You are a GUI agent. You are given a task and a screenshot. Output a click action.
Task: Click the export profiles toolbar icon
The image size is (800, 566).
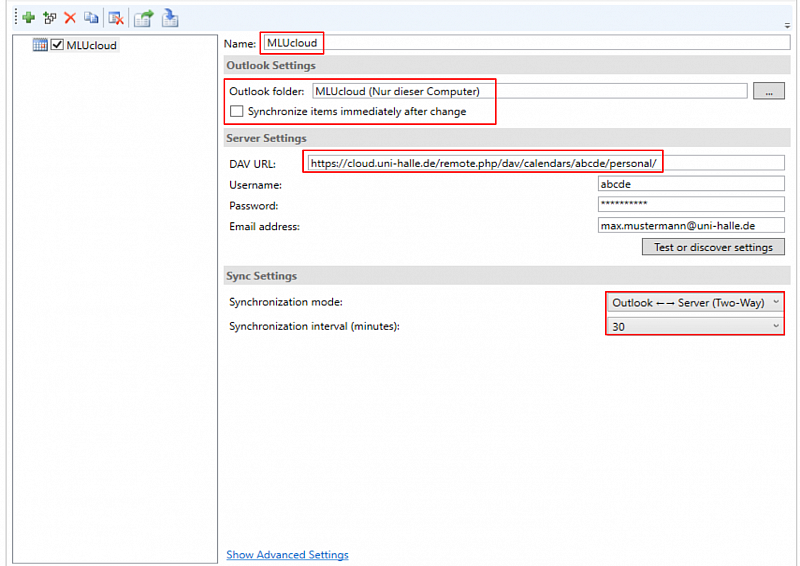[144, 18]
